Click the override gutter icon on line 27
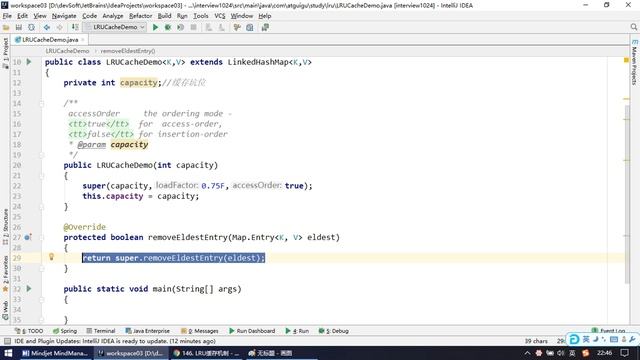The image size is (640, 360). tap(28, 237)
